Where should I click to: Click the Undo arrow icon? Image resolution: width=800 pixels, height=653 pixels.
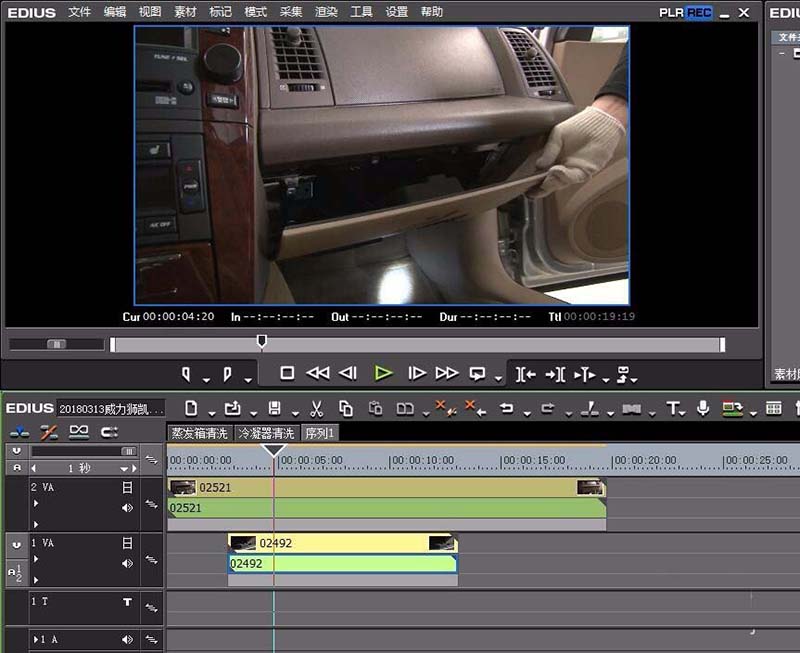point(506,408)
